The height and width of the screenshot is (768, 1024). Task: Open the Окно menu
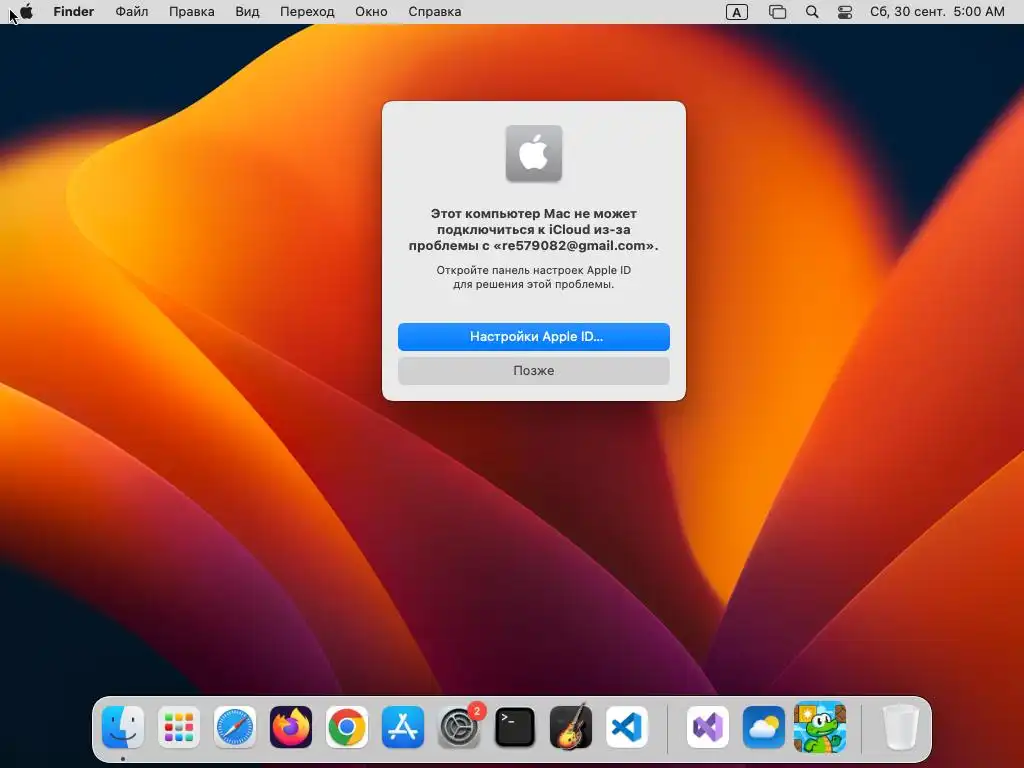coord(371,12)
